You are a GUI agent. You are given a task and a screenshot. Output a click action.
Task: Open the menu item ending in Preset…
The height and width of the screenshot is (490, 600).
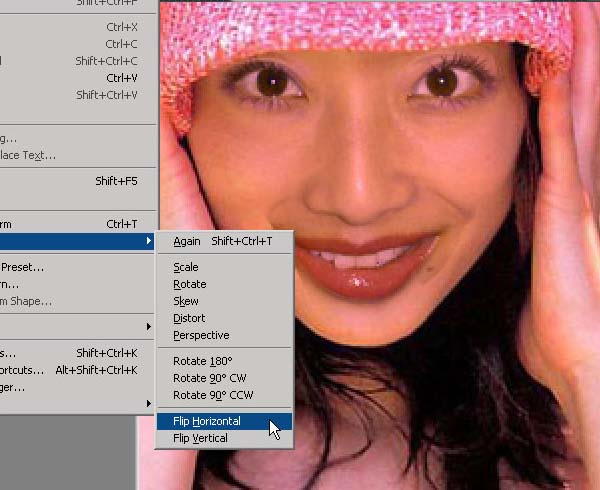pyautogui.click(x=77, y=267)
